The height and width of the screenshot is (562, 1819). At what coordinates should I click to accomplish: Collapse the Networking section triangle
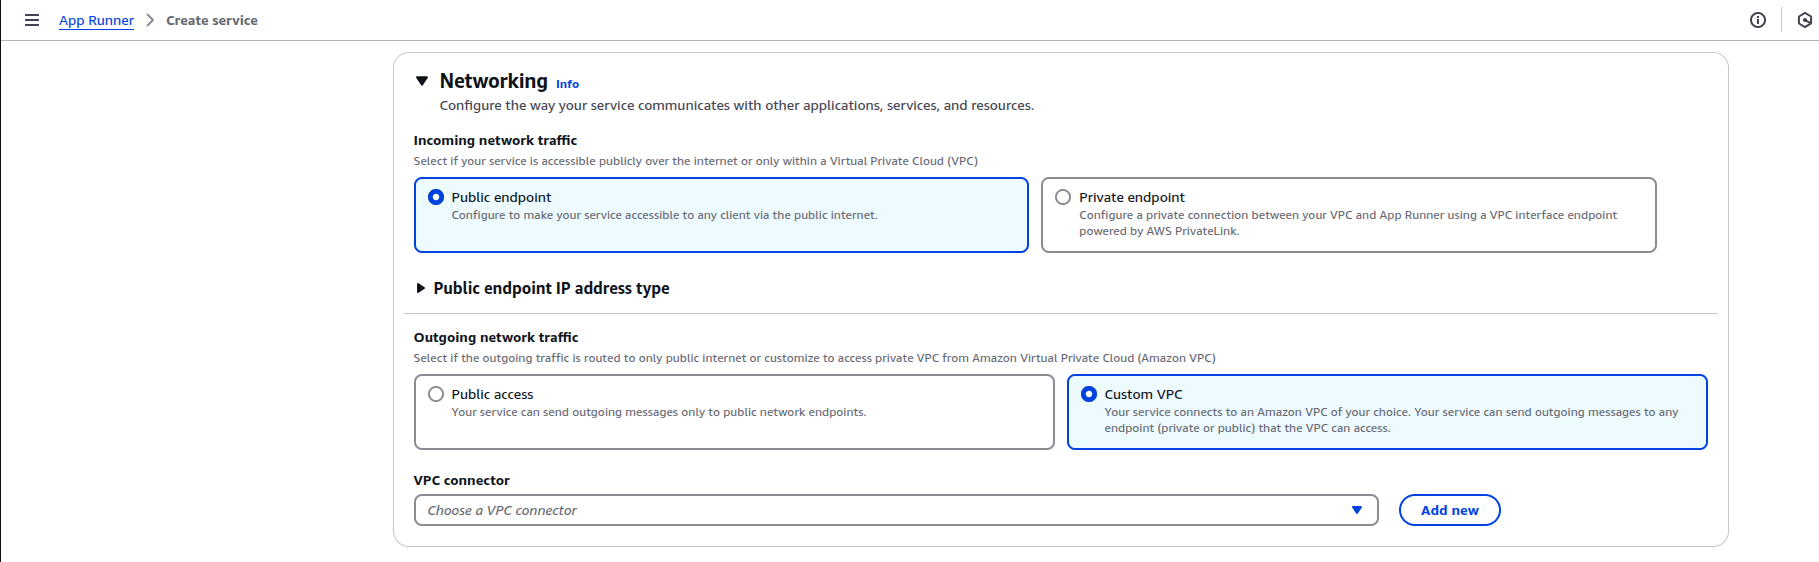[x=422, y=81]
